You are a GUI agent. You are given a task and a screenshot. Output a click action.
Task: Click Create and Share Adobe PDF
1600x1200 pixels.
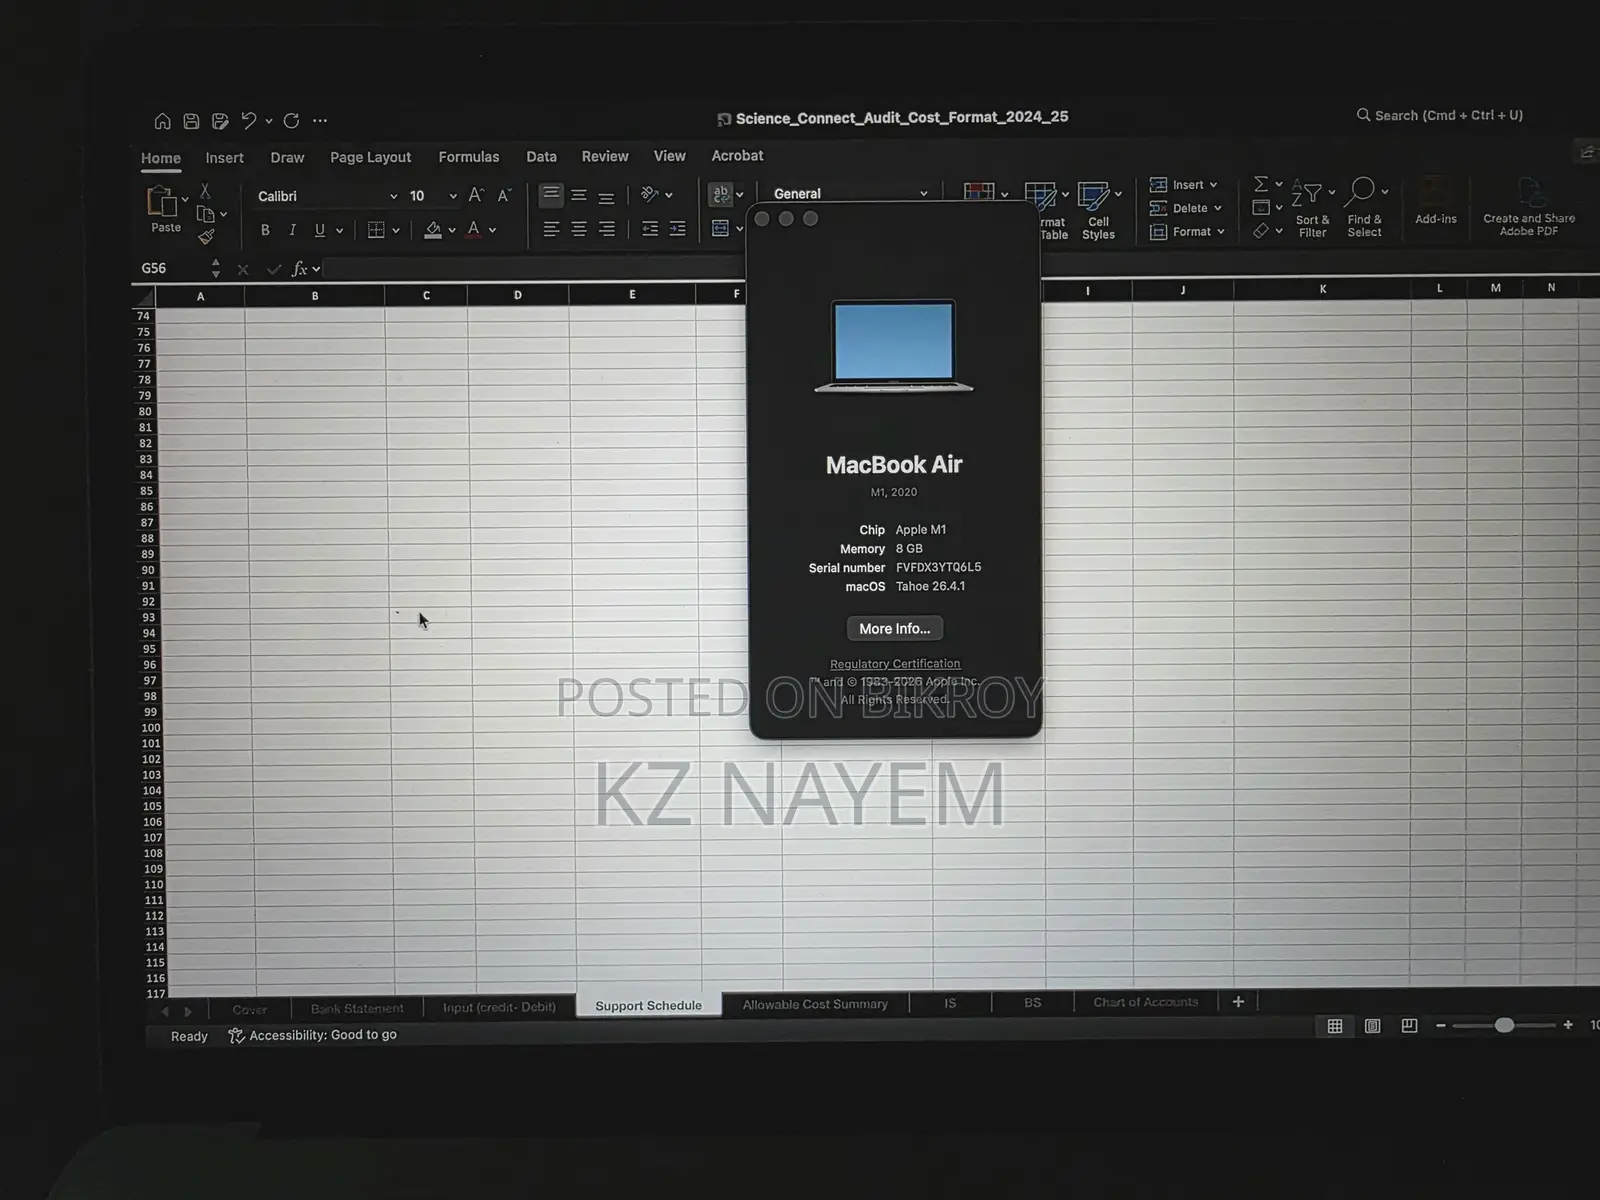tap(1529, 207)
